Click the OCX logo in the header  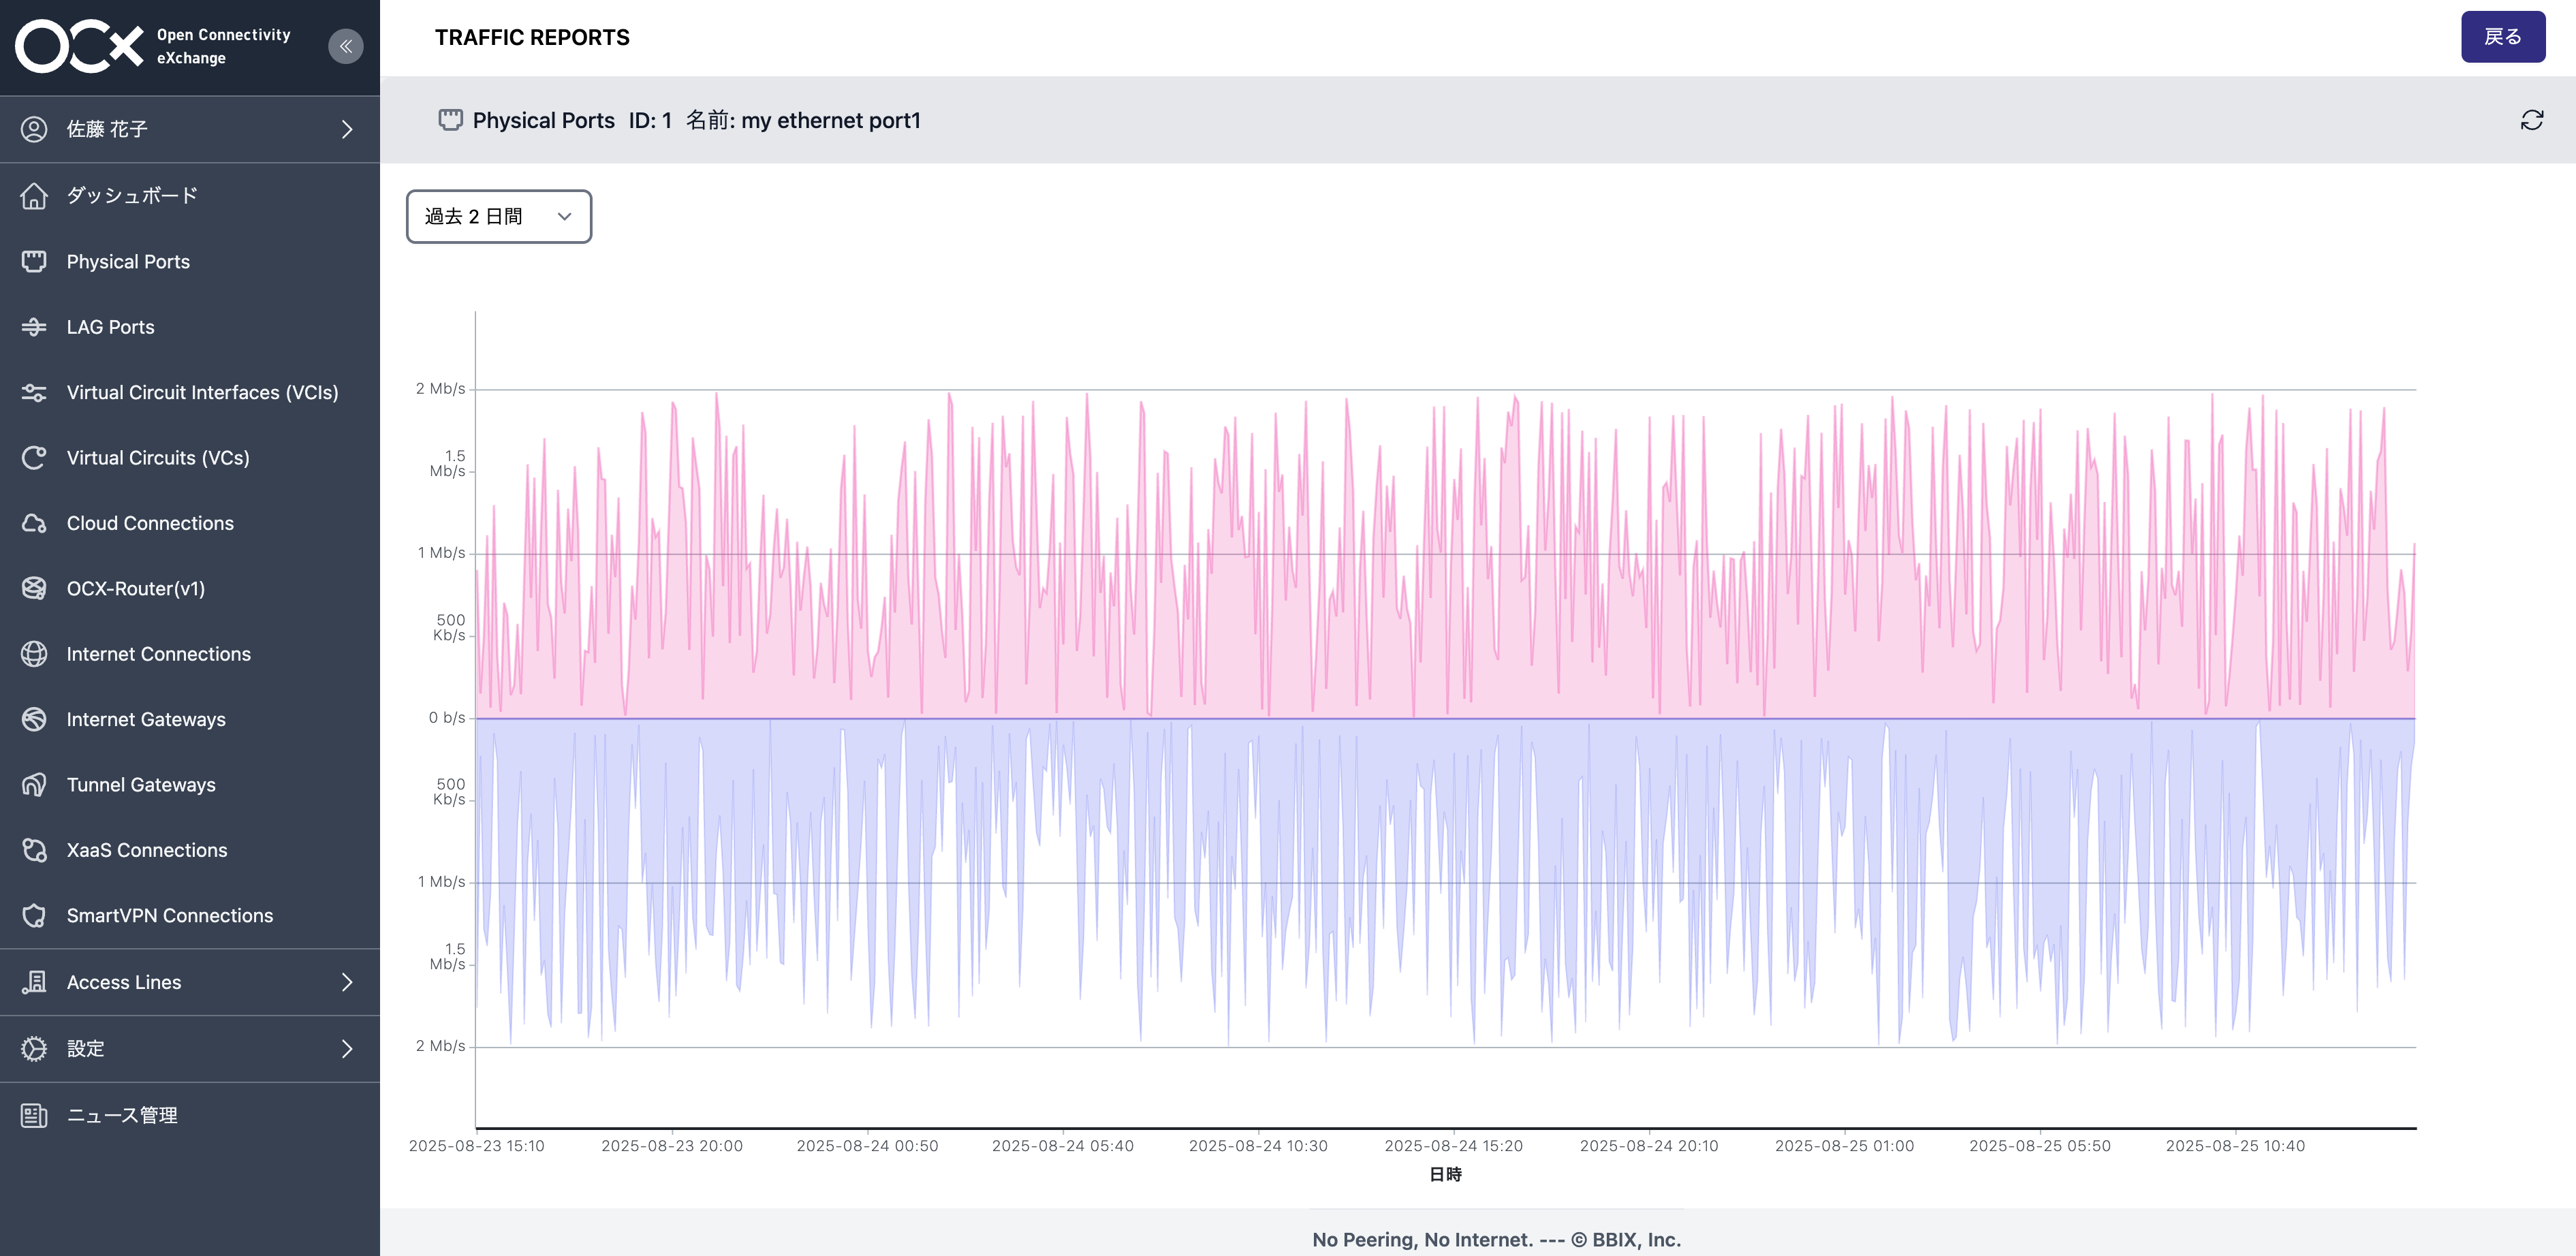(80, 45)
